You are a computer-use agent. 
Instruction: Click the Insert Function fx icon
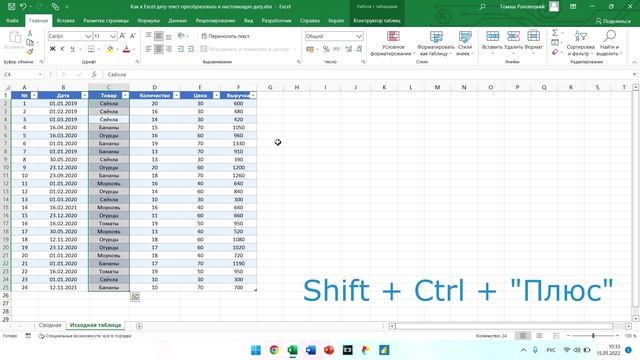pos(94,74)
